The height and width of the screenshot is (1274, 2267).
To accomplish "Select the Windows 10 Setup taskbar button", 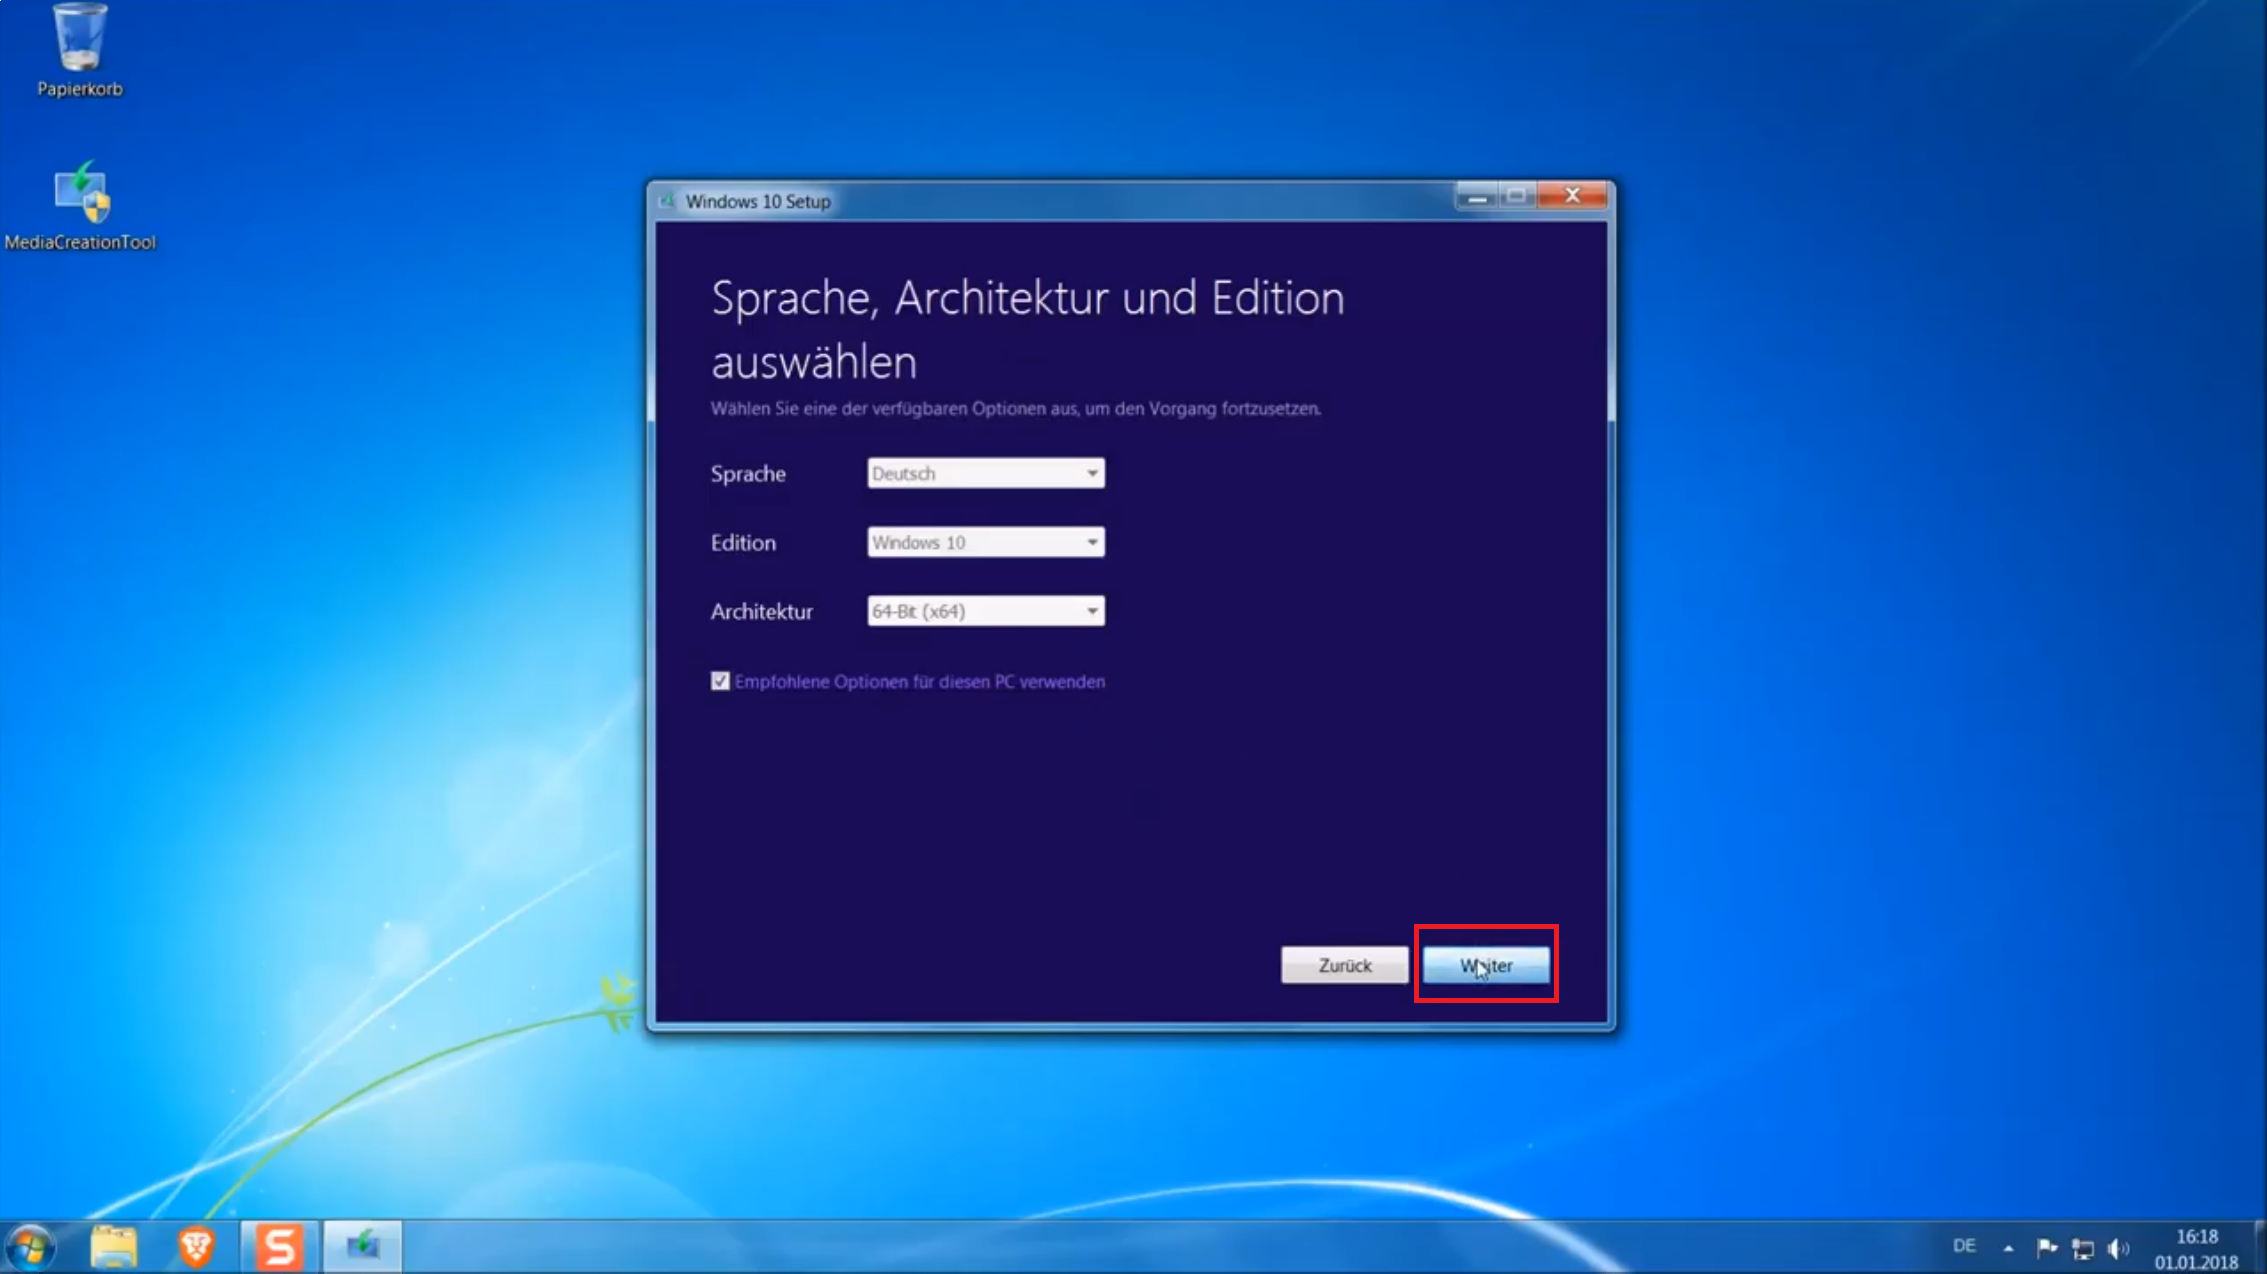I will 362,1247.
